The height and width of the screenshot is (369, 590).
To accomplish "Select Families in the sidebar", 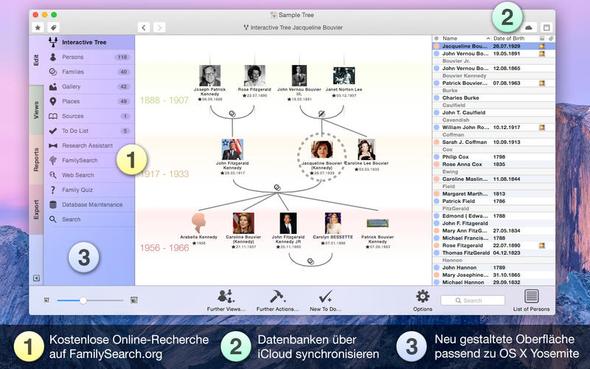I will 90,72.
